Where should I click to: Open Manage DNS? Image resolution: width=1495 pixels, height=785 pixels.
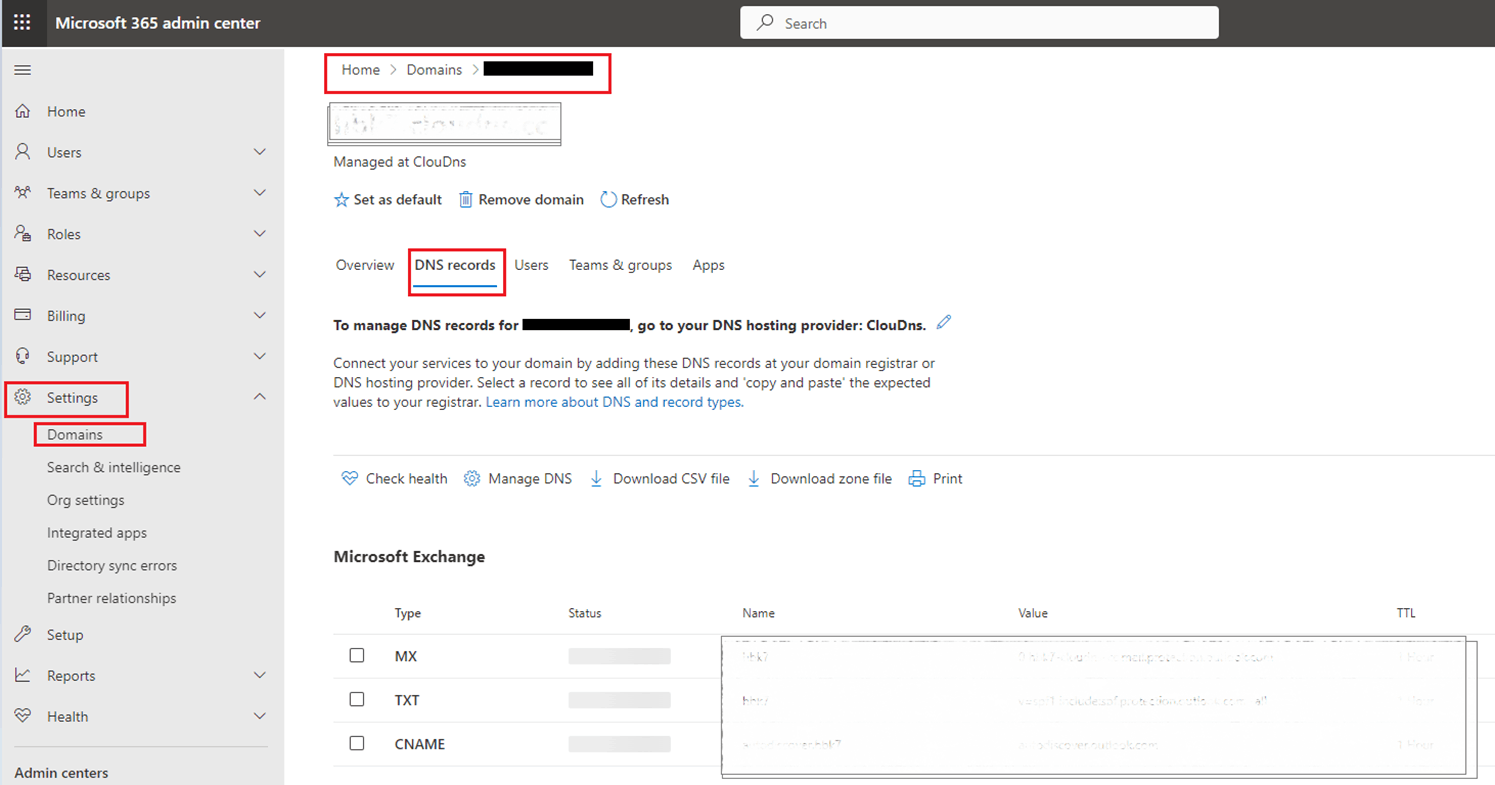(518, 479)
